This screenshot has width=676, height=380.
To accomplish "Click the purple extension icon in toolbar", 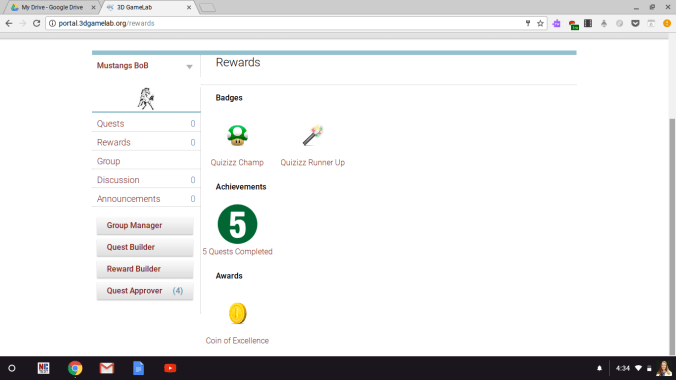I will pos(557,23).
